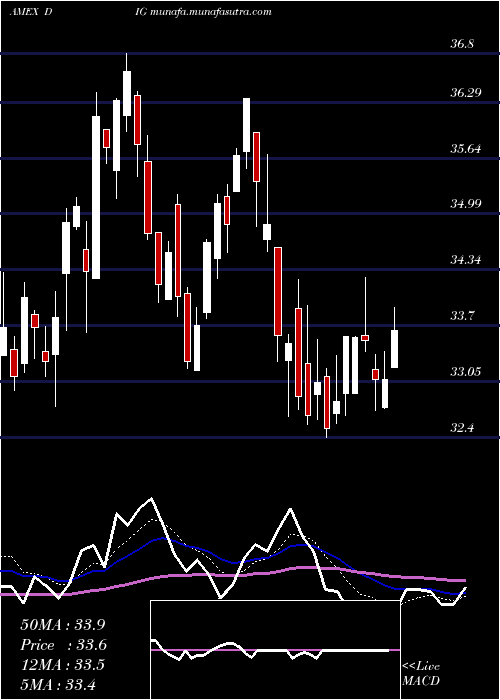500x700 pixels.
Task: Click the 36.29 price axis label
Action: tap(467, 93)
